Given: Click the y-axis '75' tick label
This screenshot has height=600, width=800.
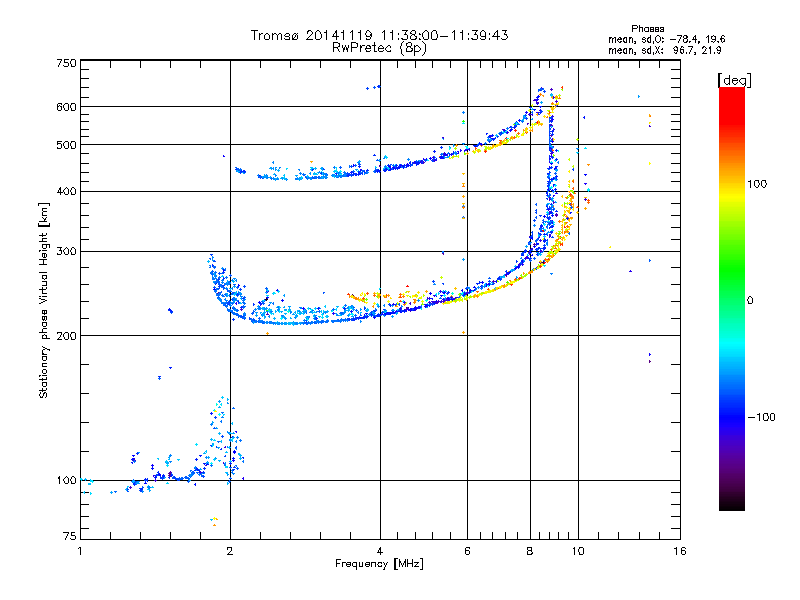Looking at the screenshot, I should tap(70, 536).
